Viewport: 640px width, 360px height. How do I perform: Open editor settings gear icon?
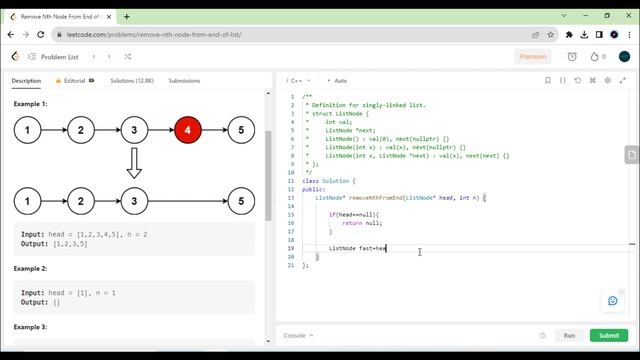coord(608,80)
